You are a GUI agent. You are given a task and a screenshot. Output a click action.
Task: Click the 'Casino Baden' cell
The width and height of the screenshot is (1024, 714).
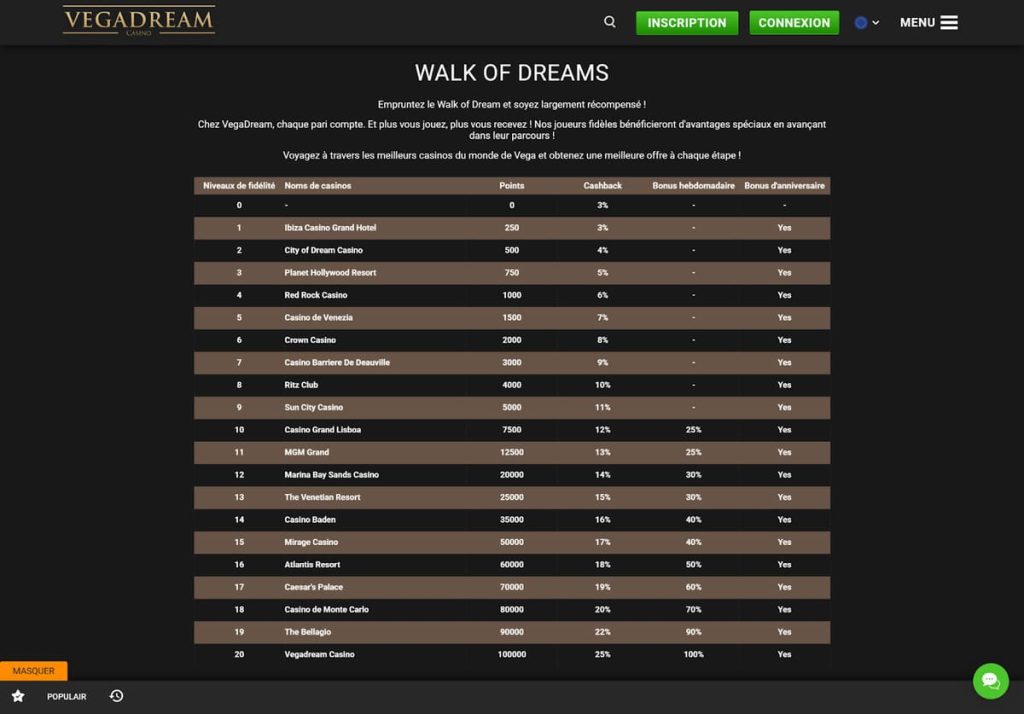click(x=310, y=520)
